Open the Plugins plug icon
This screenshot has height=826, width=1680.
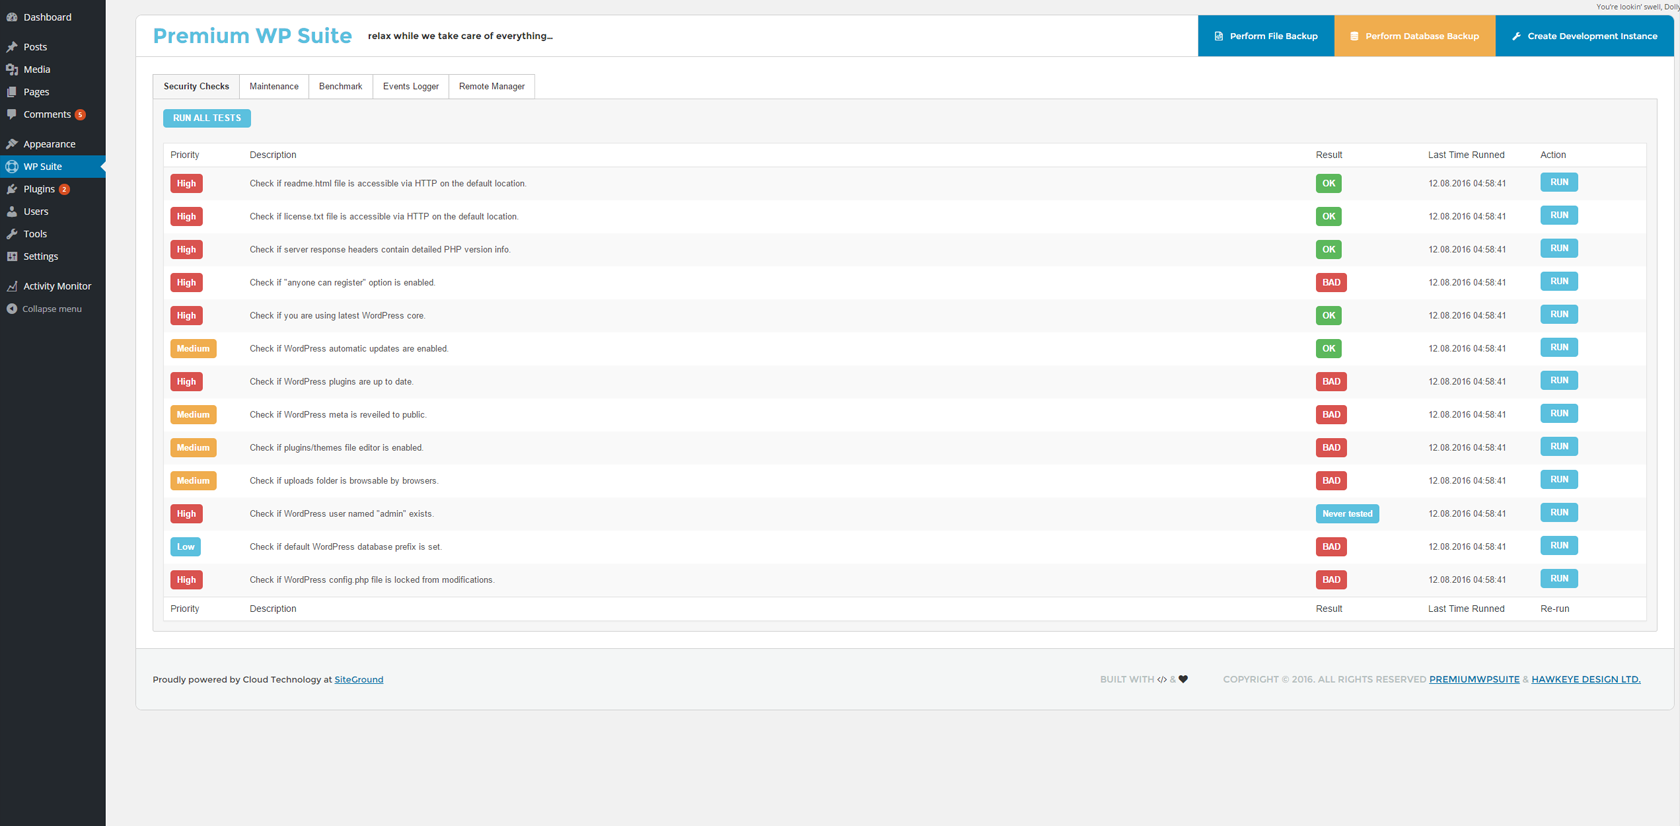12,189
